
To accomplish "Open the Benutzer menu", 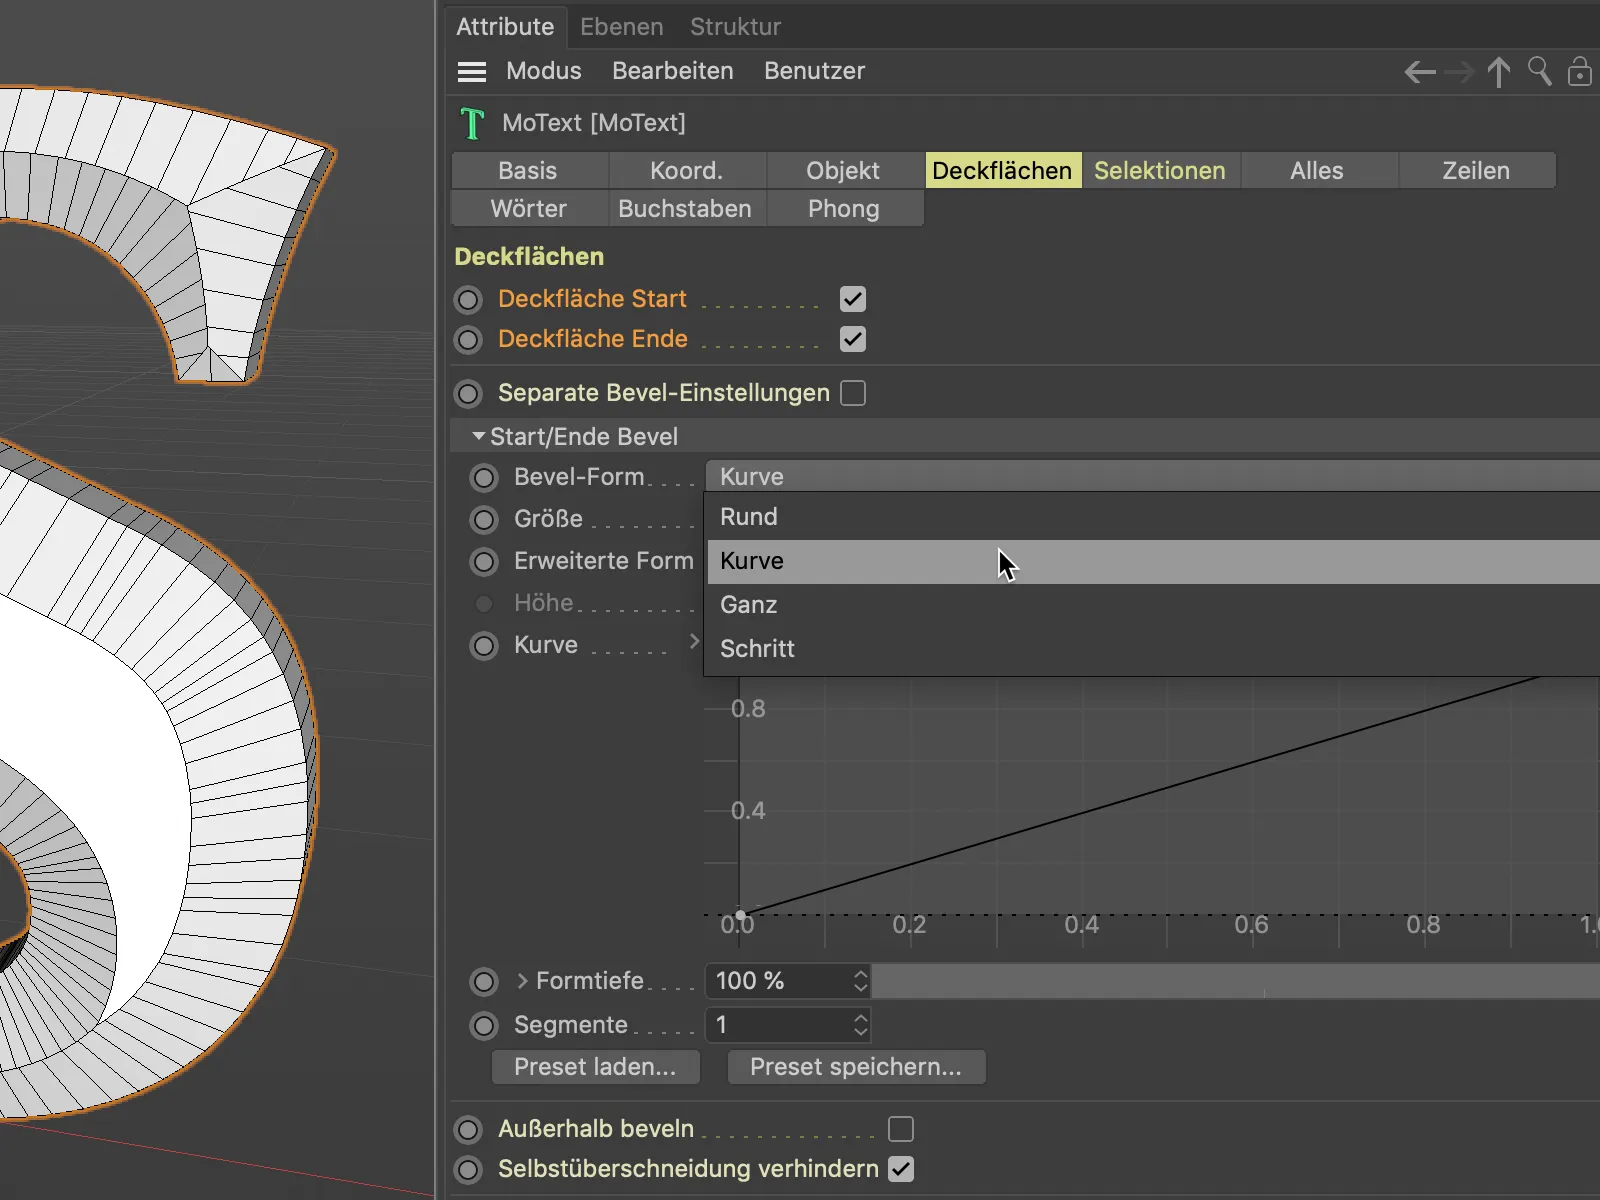I will click(814, 71).
